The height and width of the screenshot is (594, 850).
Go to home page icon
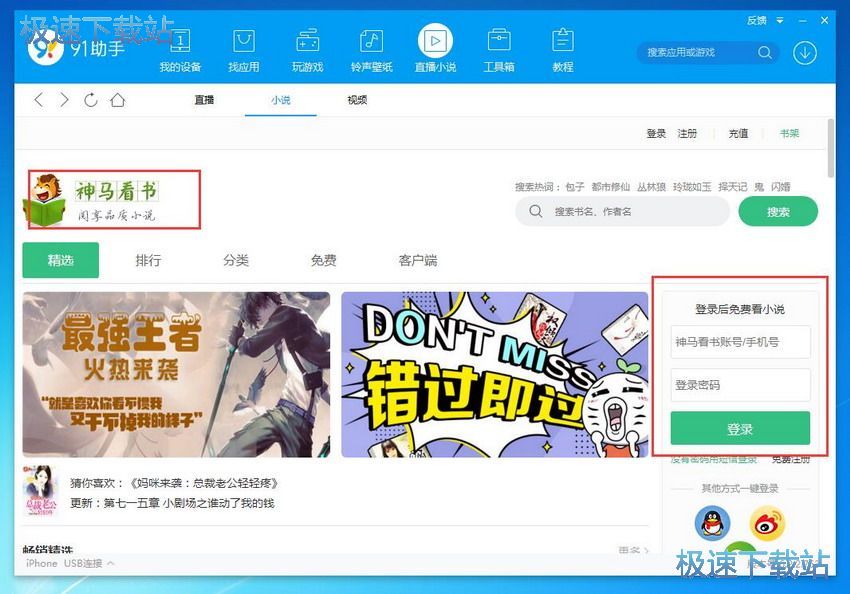[118, 100]
